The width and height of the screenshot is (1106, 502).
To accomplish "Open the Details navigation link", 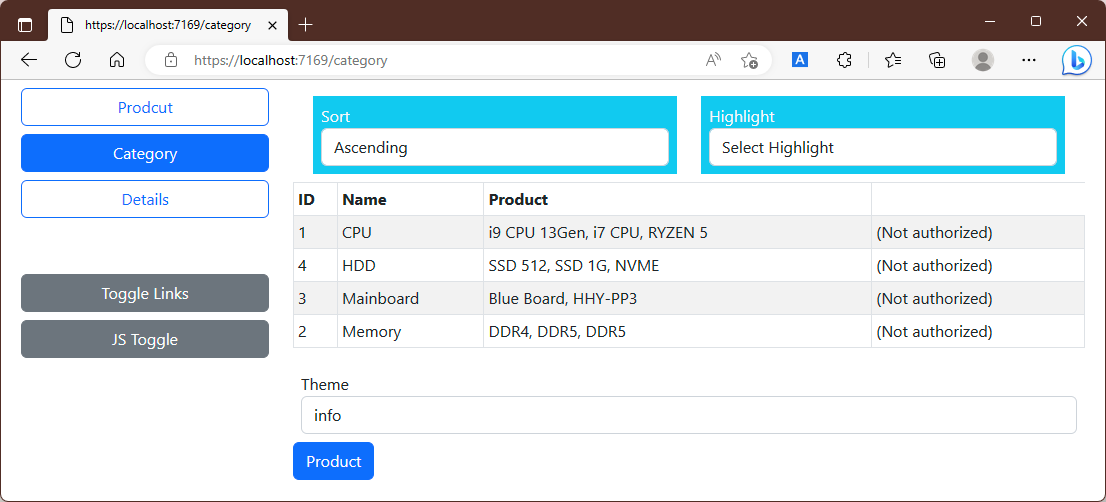I will pyautogui.click(x=145, y=199).
